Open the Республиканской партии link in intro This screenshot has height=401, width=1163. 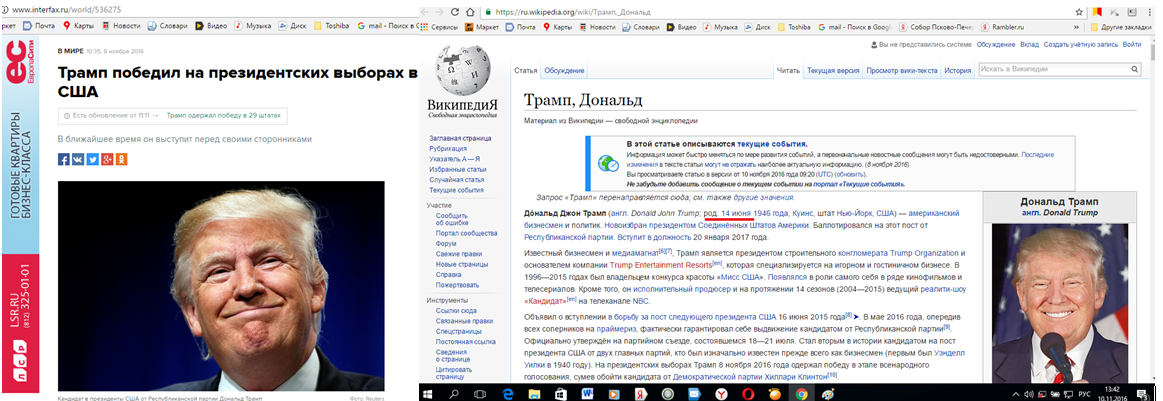(x=569, y=237)
